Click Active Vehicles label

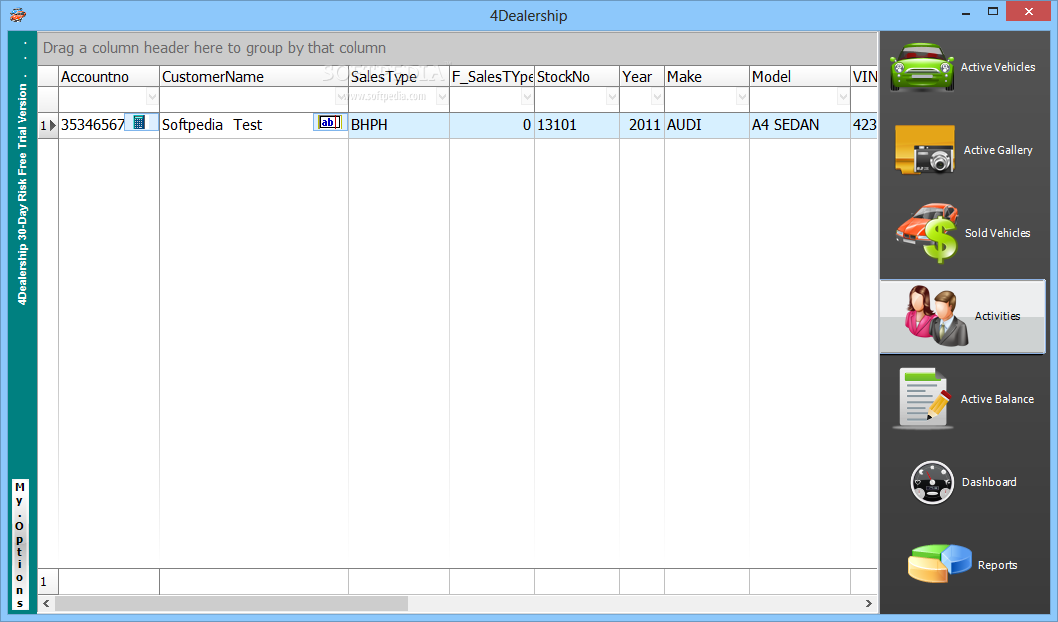pyautogui.click(x=998, y=67)
